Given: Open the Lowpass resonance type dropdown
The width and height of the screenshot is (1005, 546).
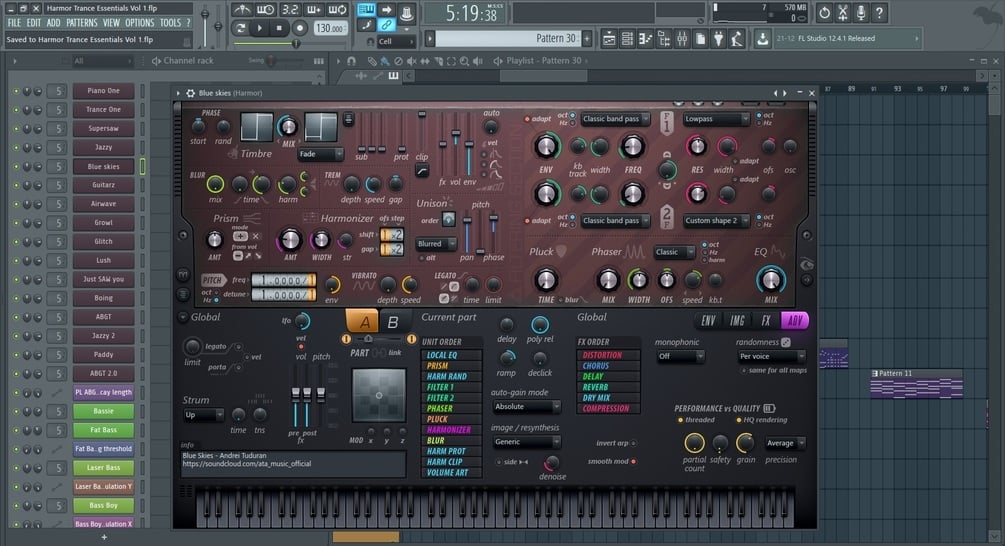Looking at the screenshot, I should [x=716, y=119].
